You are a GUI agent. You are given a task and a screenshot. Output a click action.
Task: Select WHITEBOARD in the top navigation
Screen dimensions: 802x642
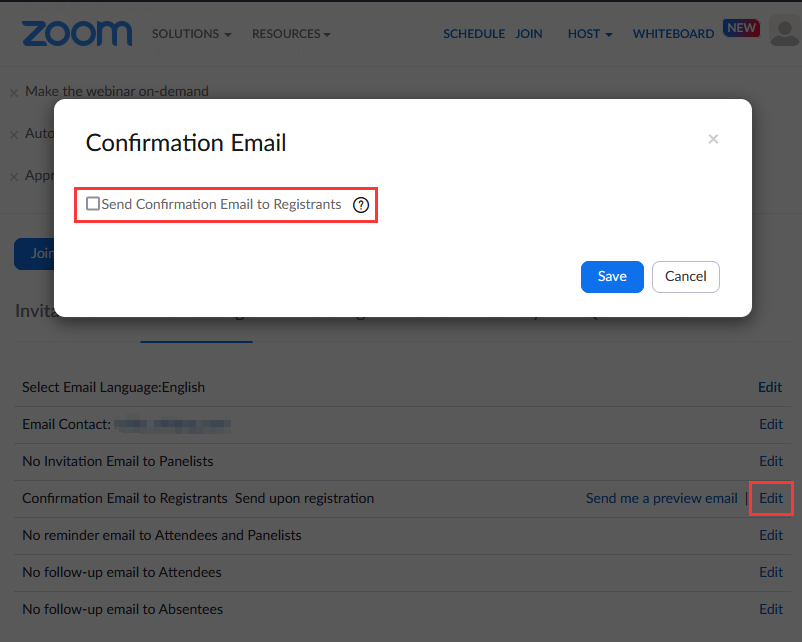673,33
